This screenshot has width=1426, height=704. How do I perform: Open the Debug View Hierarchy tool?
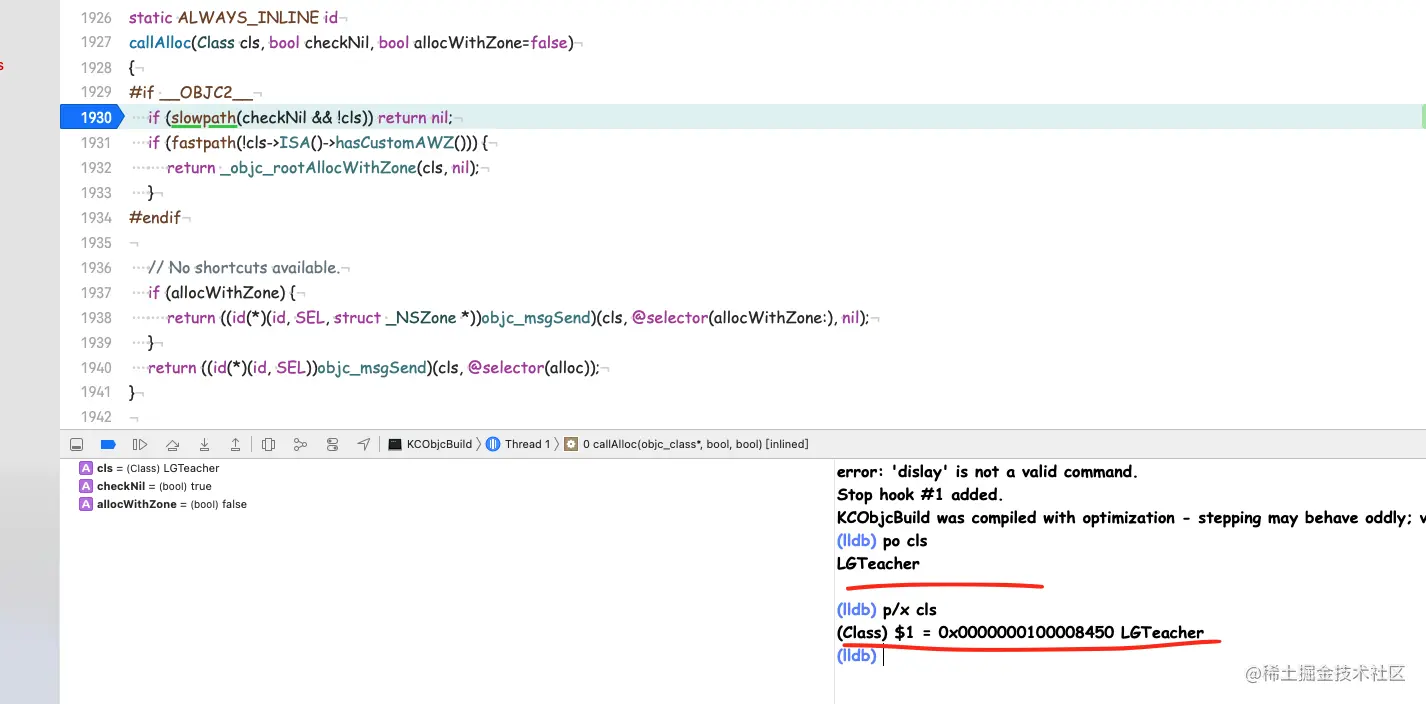click(268, 444)
